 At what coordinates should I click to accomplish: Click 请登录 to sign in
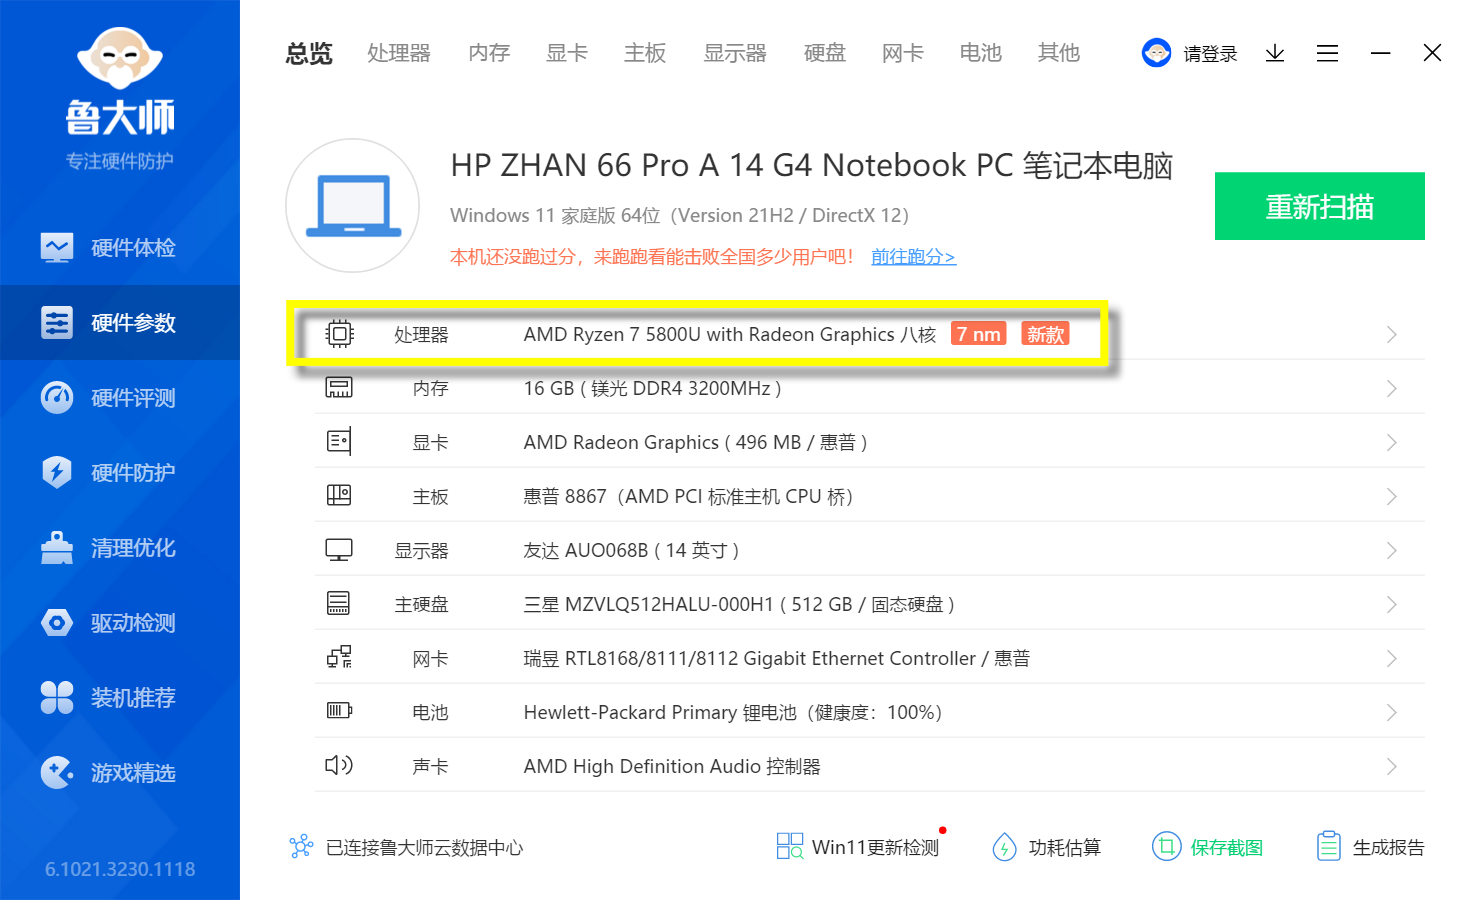coord(1210,54)
